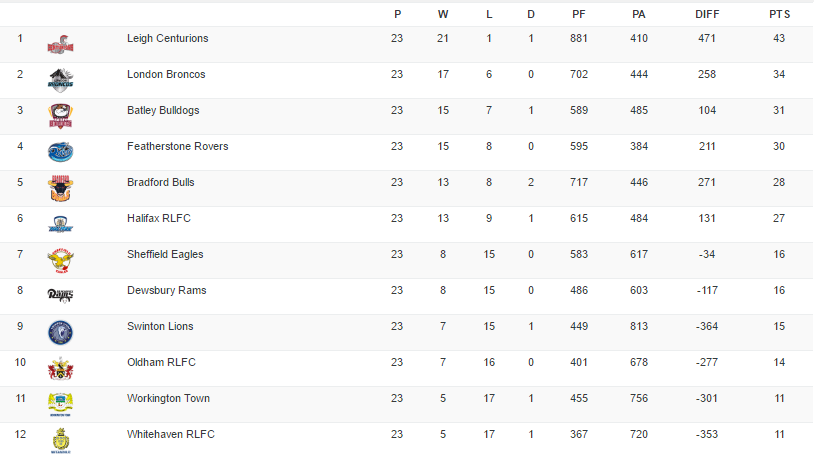Click the Whitehaven RLFC team logo
The height and width of the screenshot is (464, 817).
tap(61, 439)
